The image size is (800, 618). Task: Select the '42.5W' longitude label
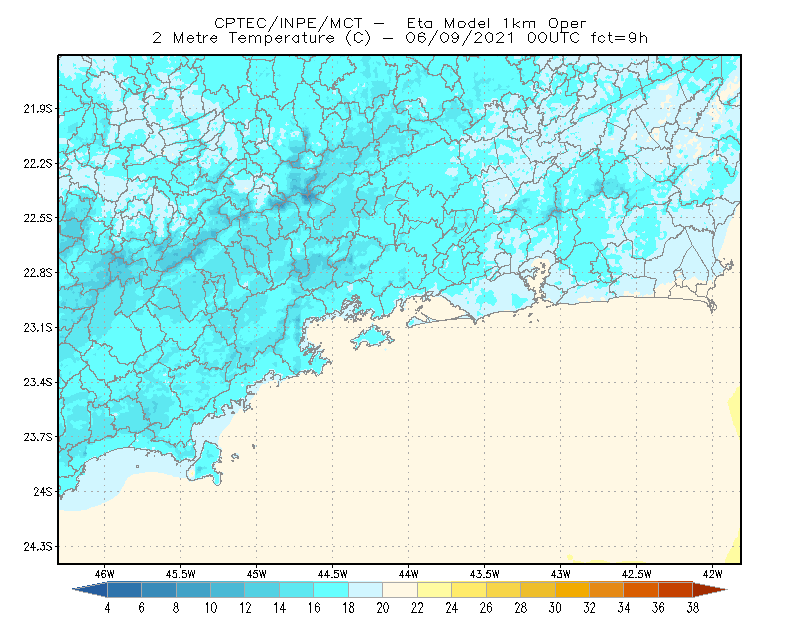(637, 574)
